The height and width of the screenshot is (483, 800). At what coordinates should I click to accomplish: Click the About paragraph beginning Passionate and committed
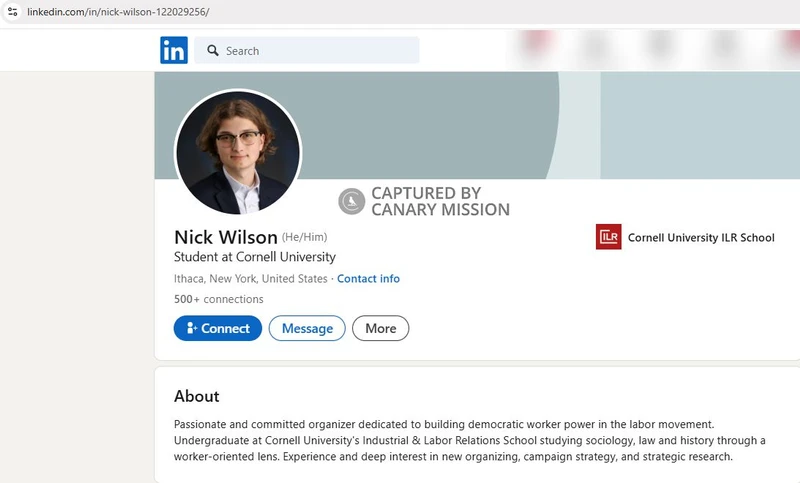coord(469,440)
